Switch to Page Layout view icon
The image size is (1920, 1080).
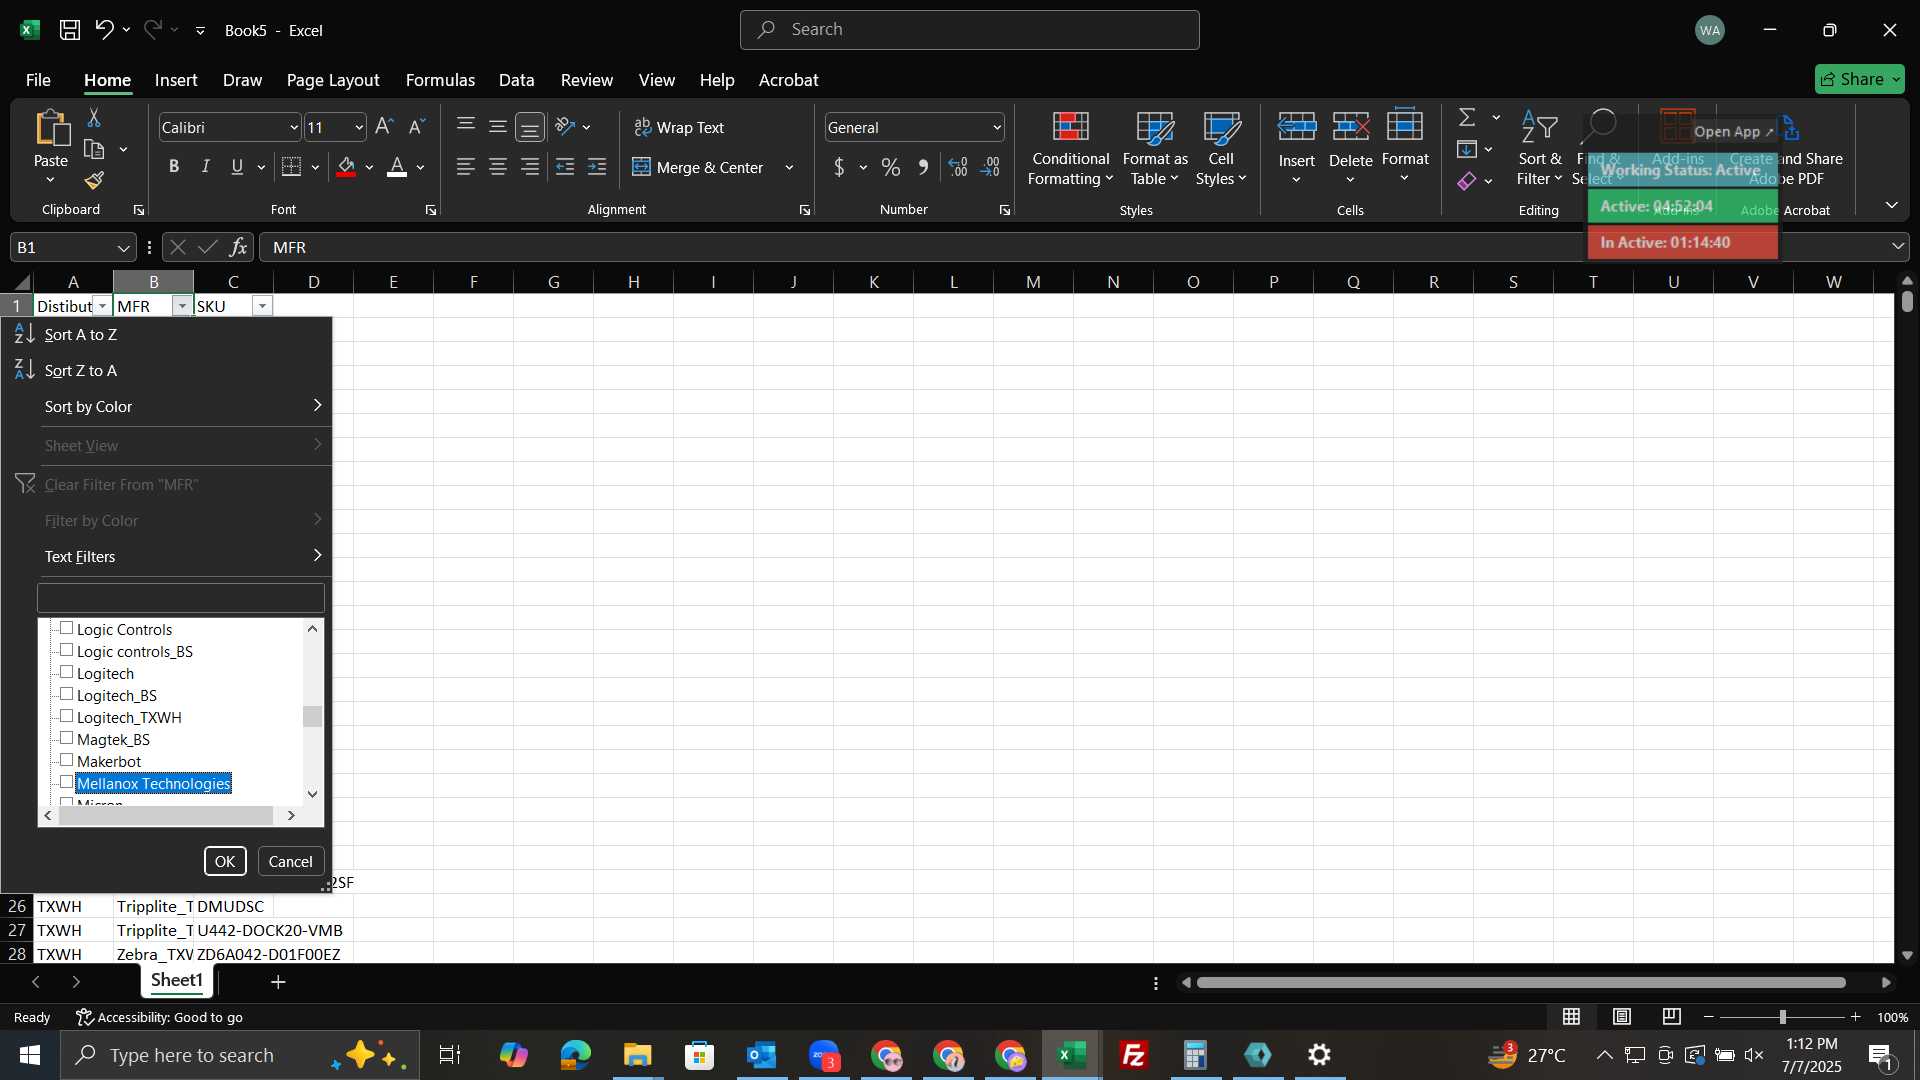[1622, 1017]
